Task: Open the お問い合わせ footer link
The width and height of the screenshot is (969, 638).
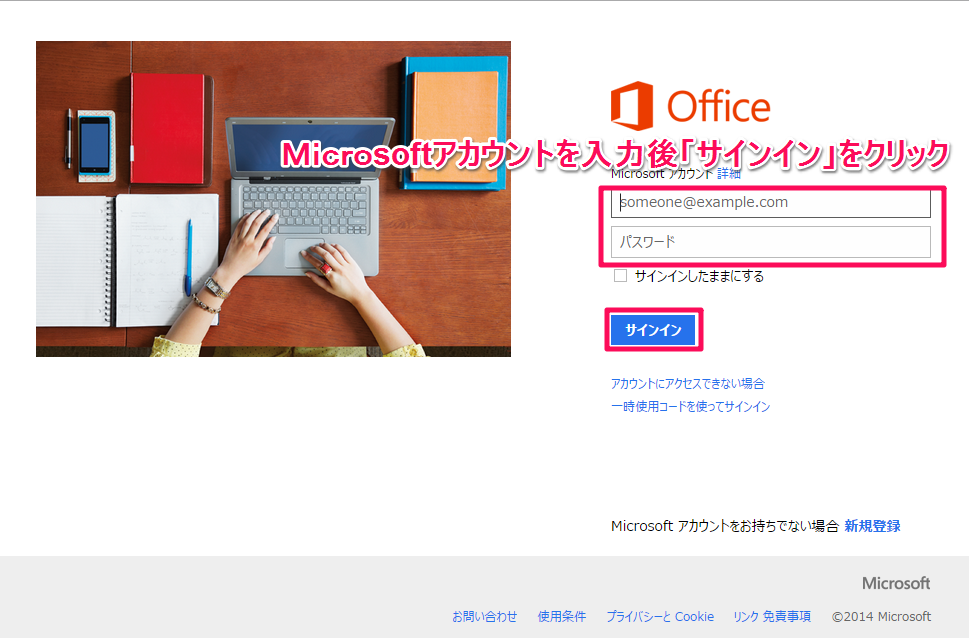Action: [484, 616]
